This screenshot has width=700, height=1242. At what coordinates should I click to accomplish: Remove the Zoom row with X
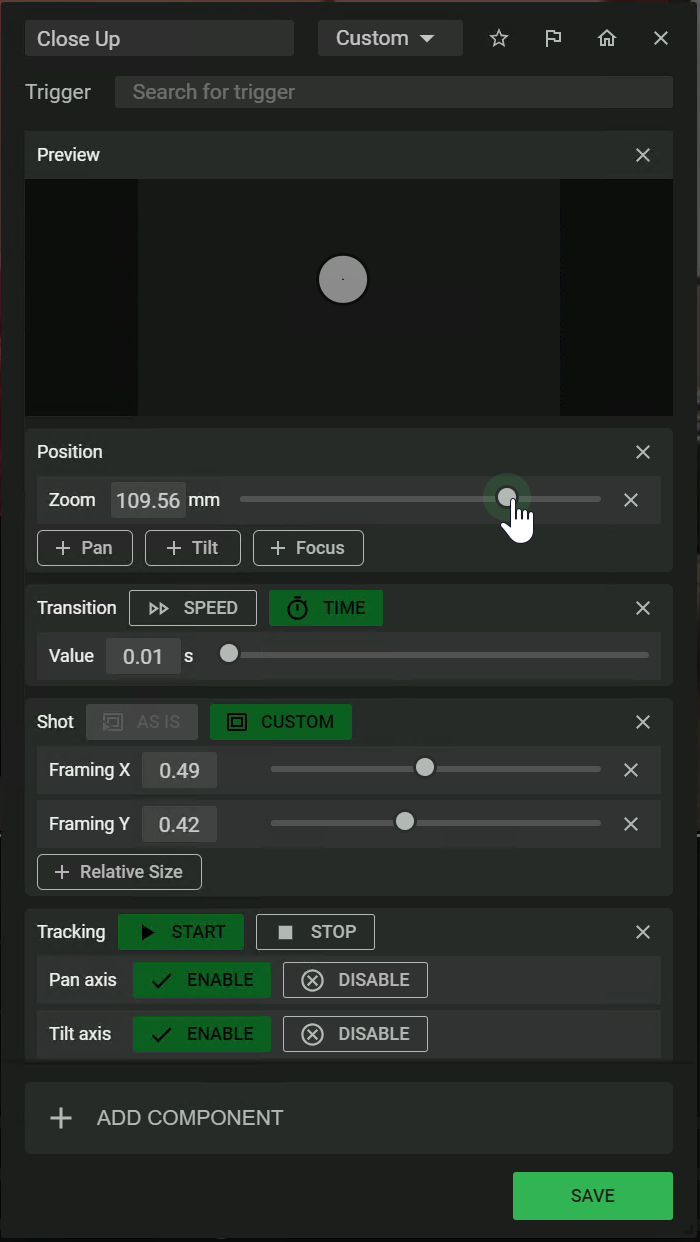[x=631, y=500]
